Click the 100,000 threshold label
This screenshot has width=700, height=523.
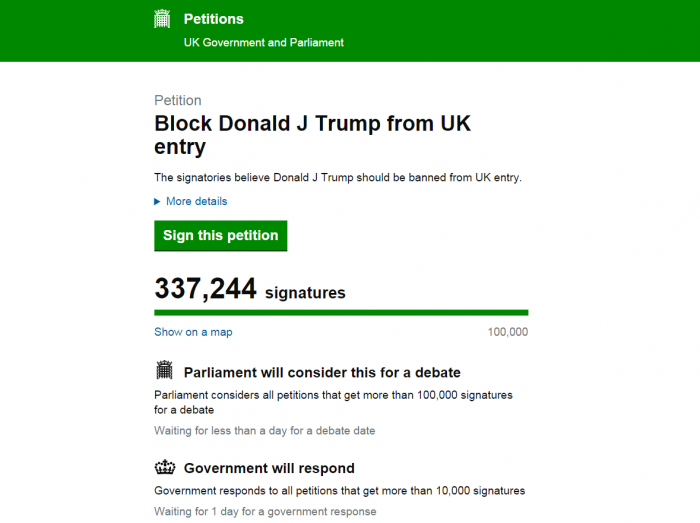[507, 332]
